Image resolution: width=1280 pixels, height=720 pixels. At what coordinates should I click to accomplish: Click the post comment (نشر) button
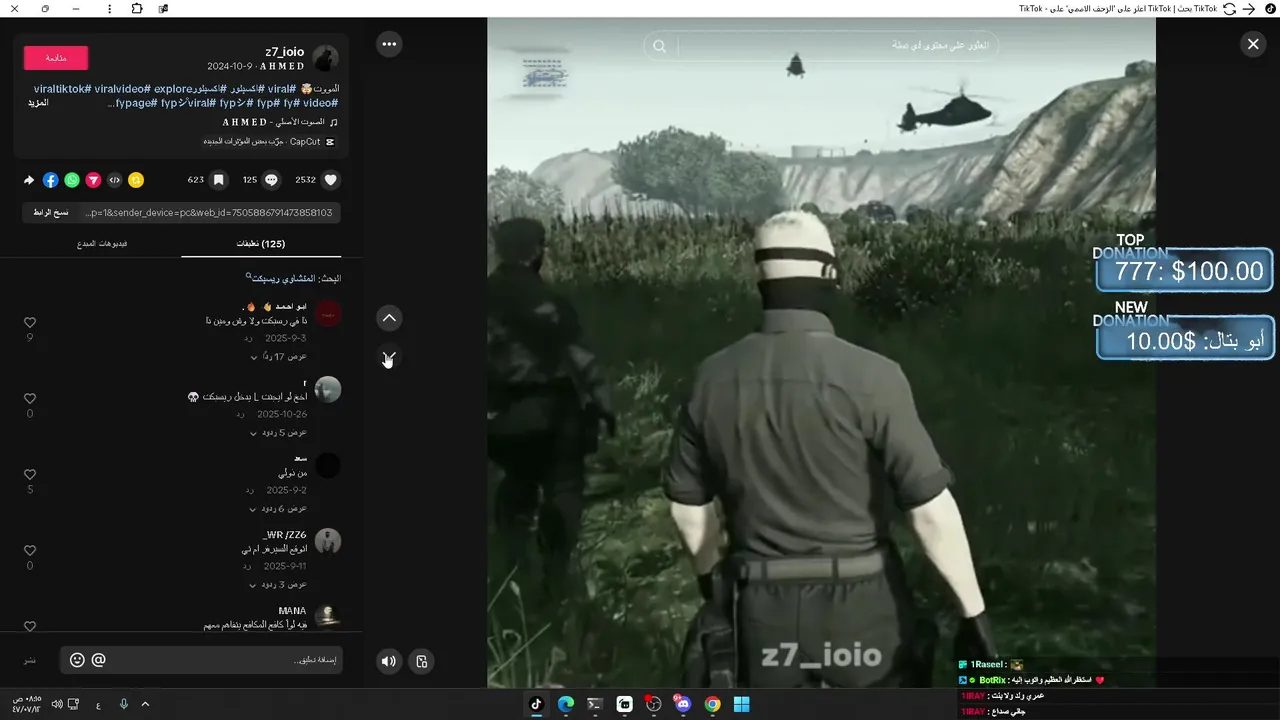pyautogui.click(x=31, y=661)
